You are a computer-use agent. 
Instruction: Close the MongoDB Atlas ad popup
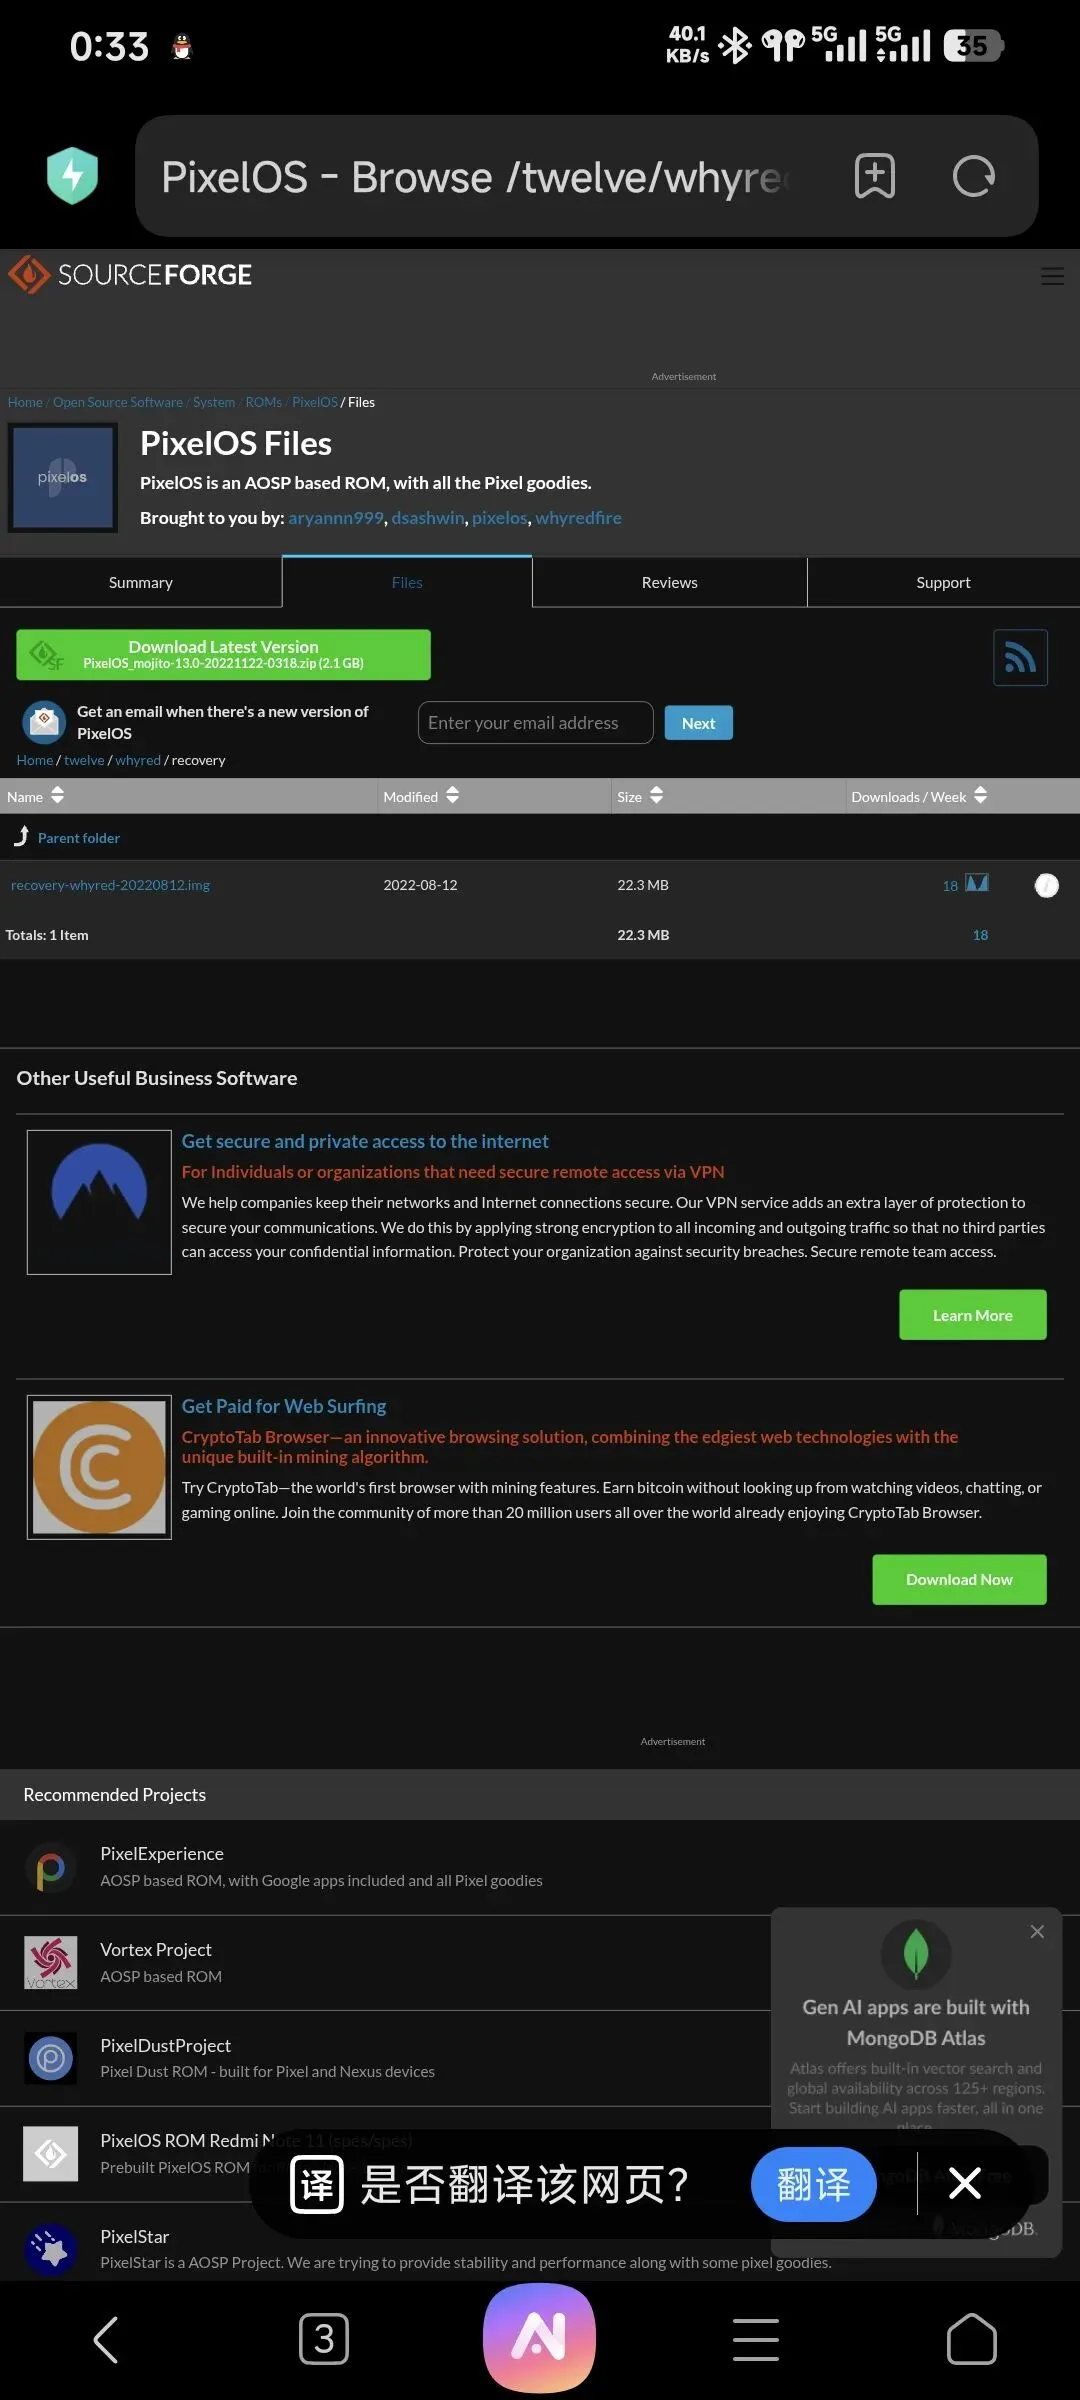[x=1037, y=1931]
